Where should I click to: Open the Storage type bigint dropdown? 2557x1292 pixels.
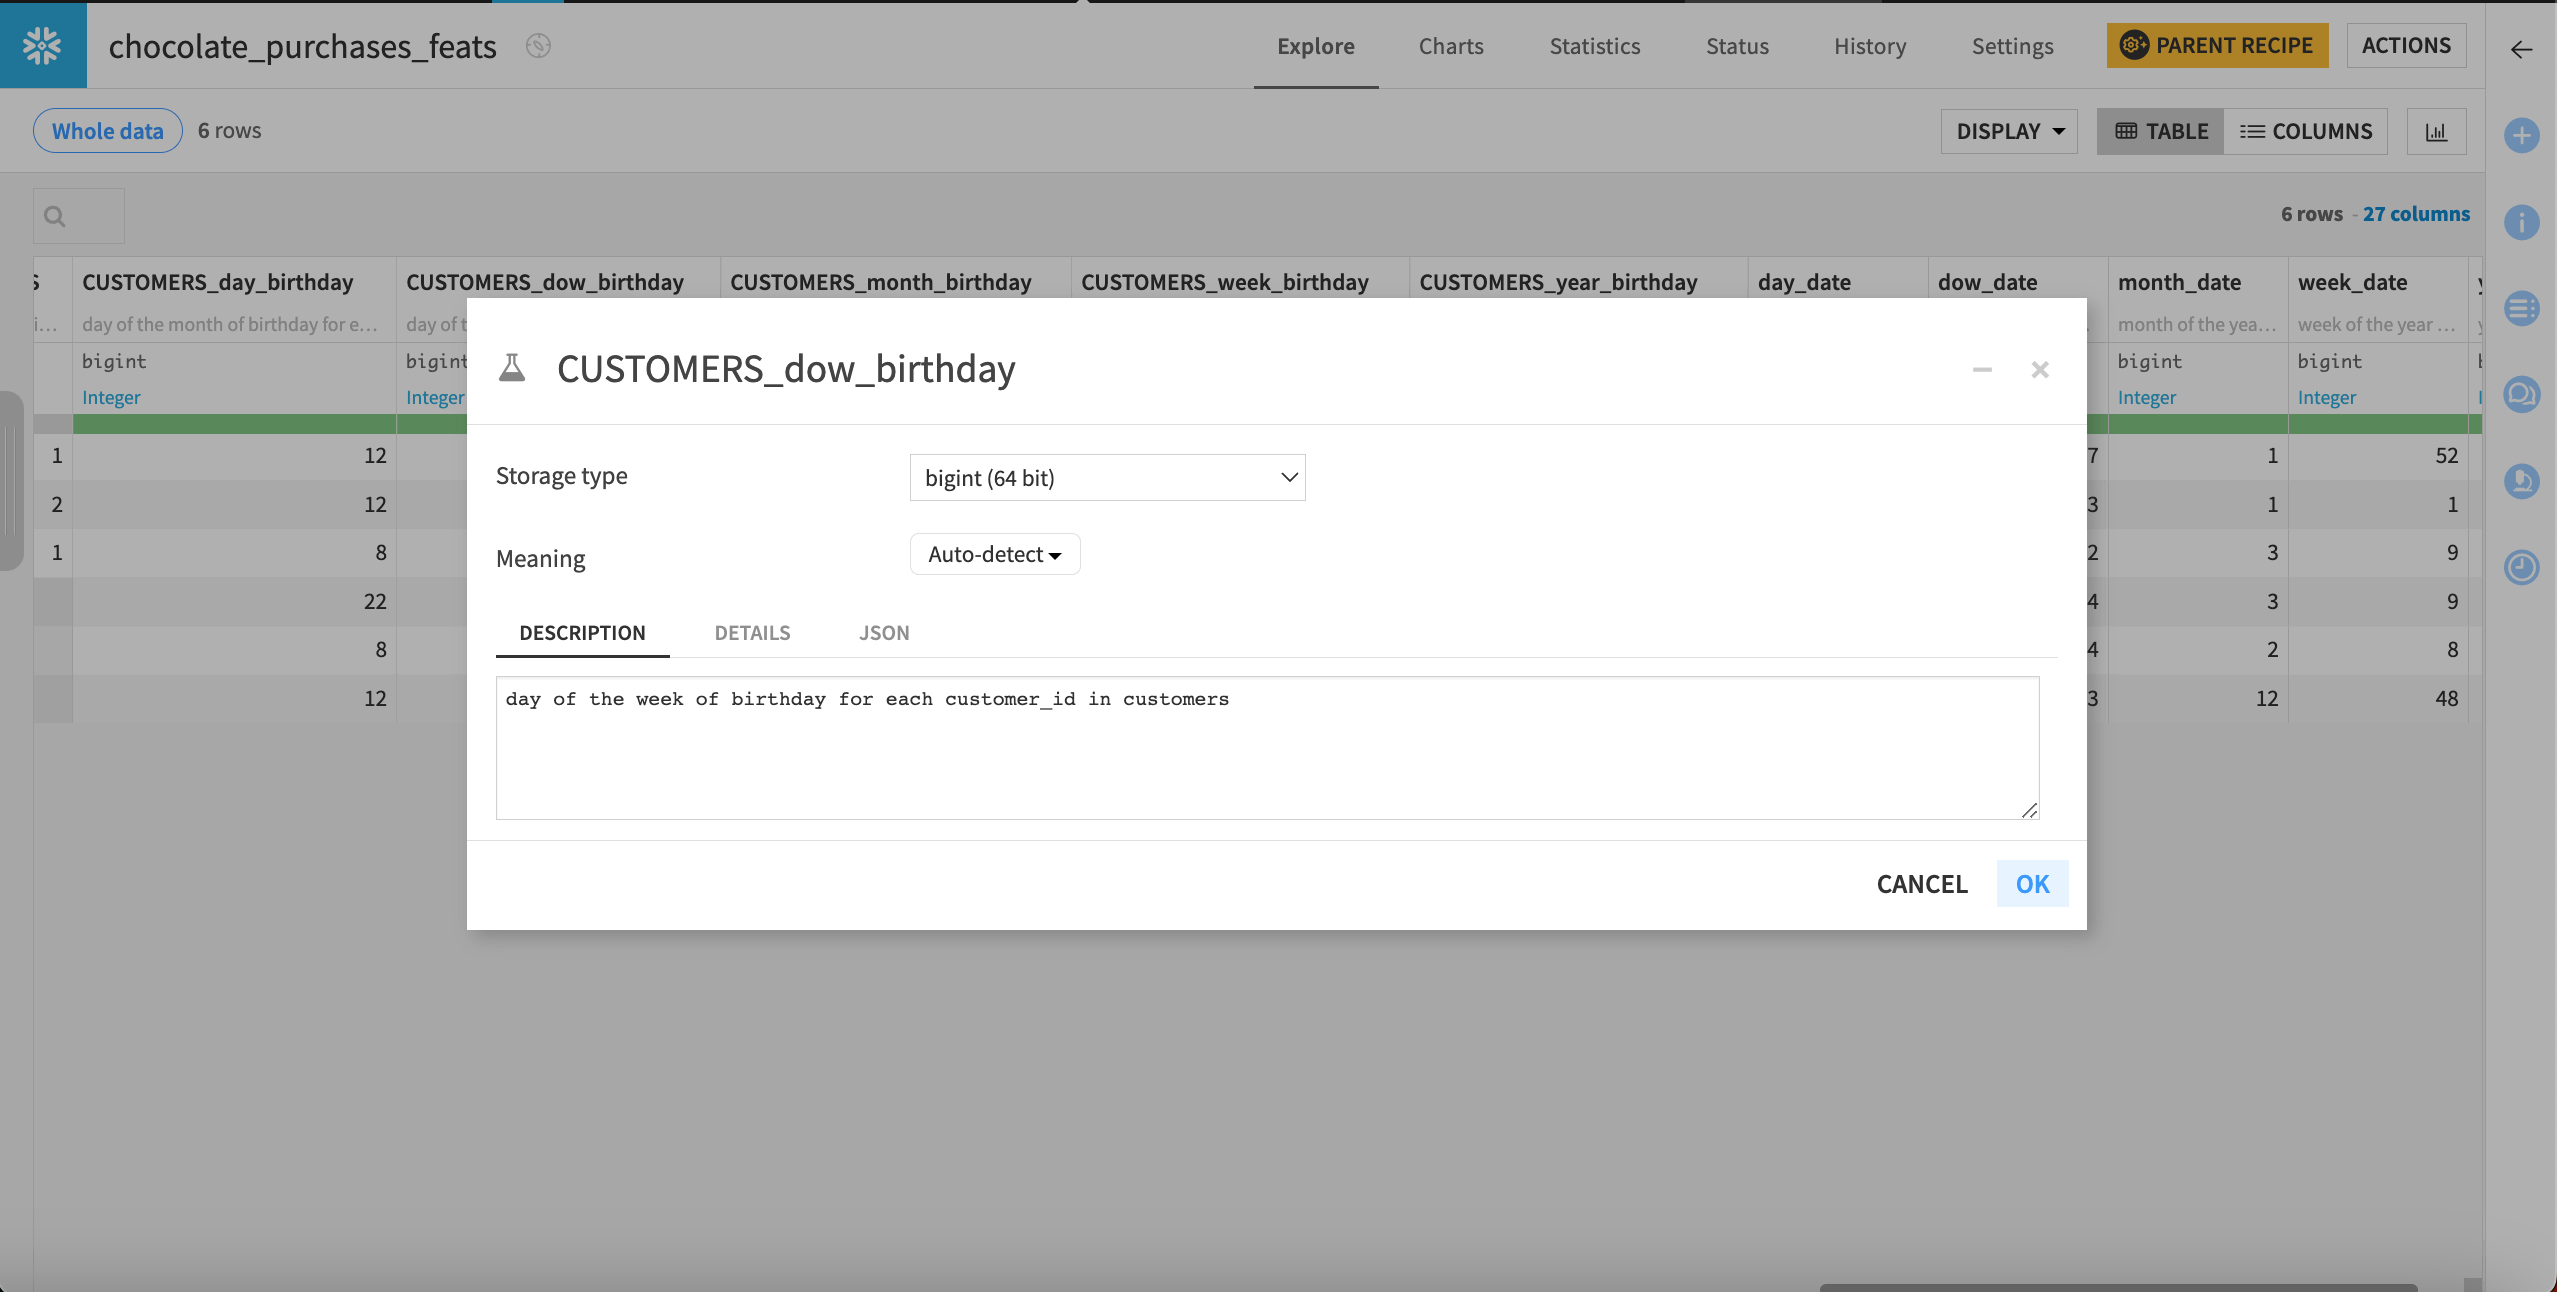click(x=1107, y=478)
